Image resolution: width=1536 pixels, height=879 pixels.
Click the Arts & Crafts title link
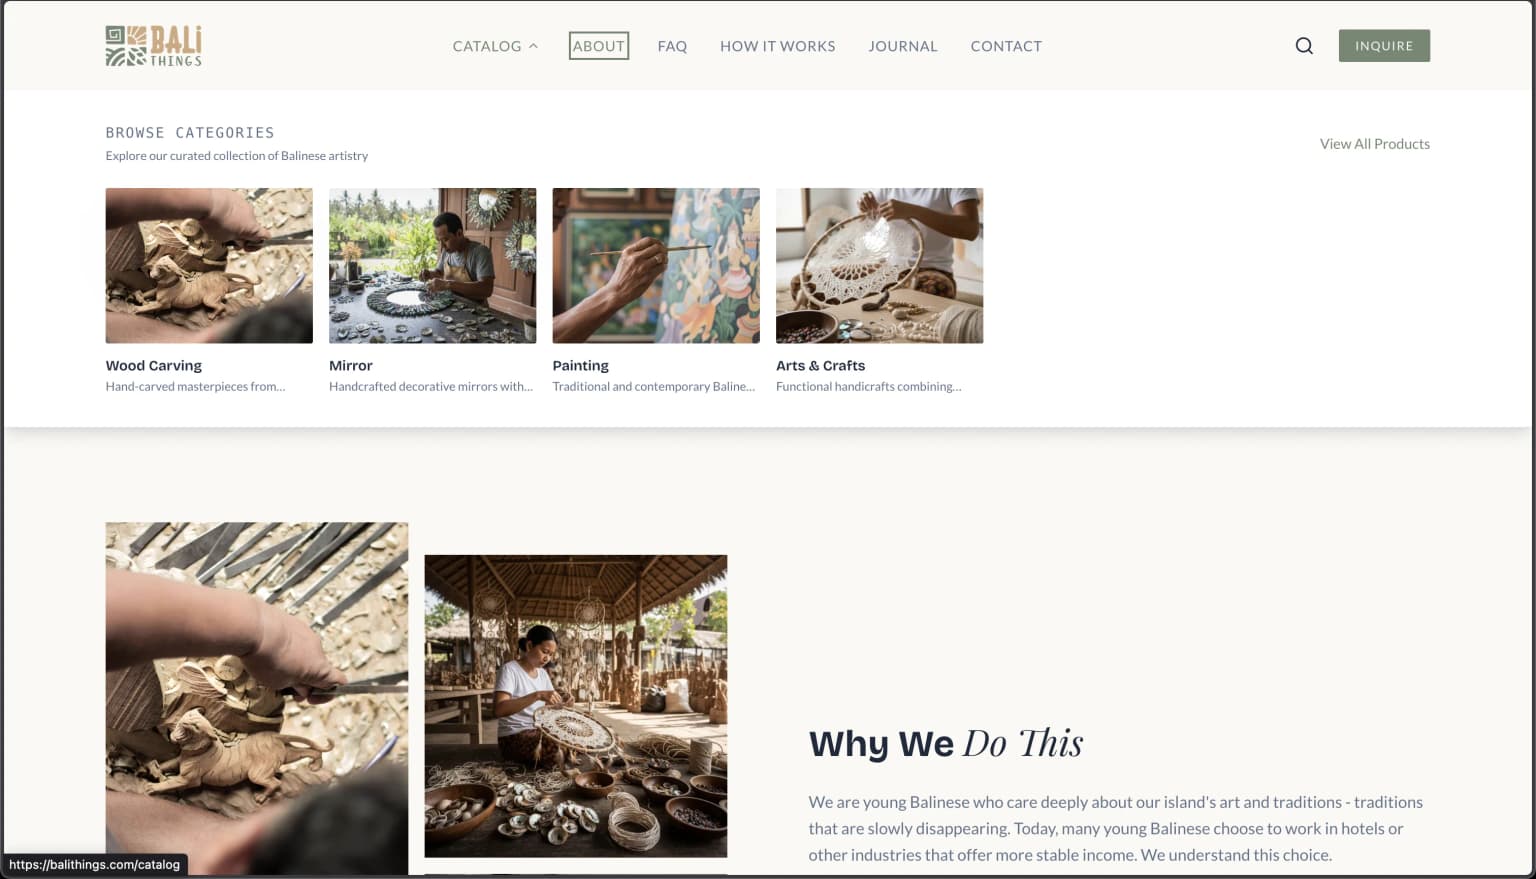(821, 366)
